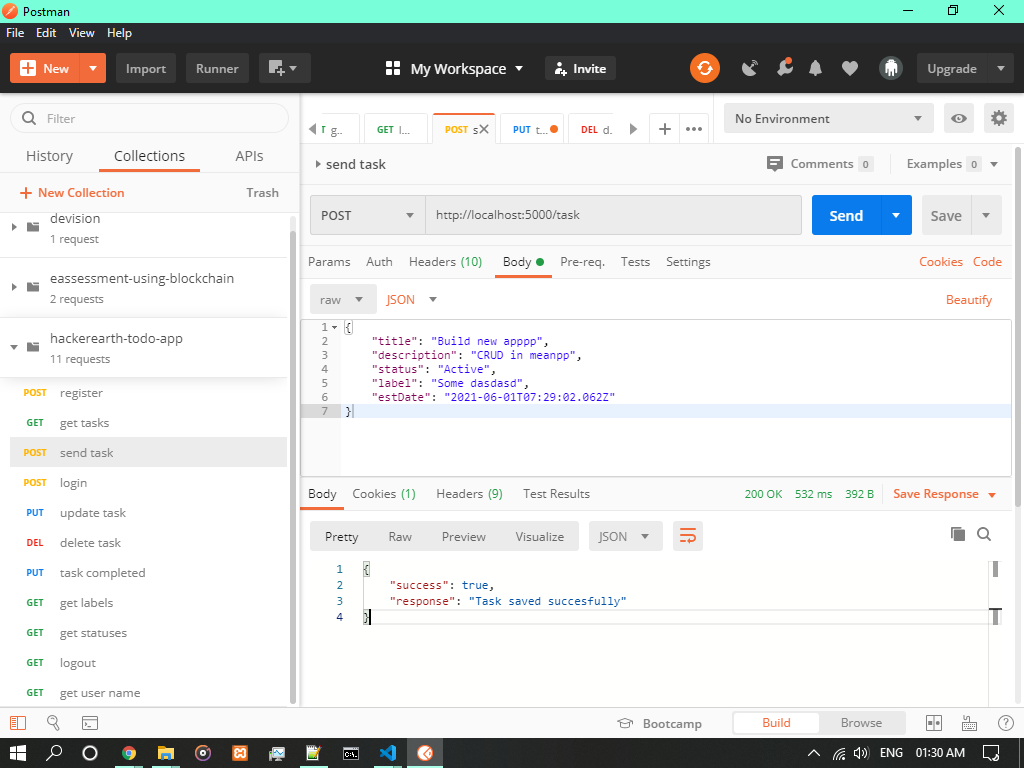Click the environment quick look eye icon
Image resolution: width=1024 pixels, height=768 pixels.
(959, 118)
